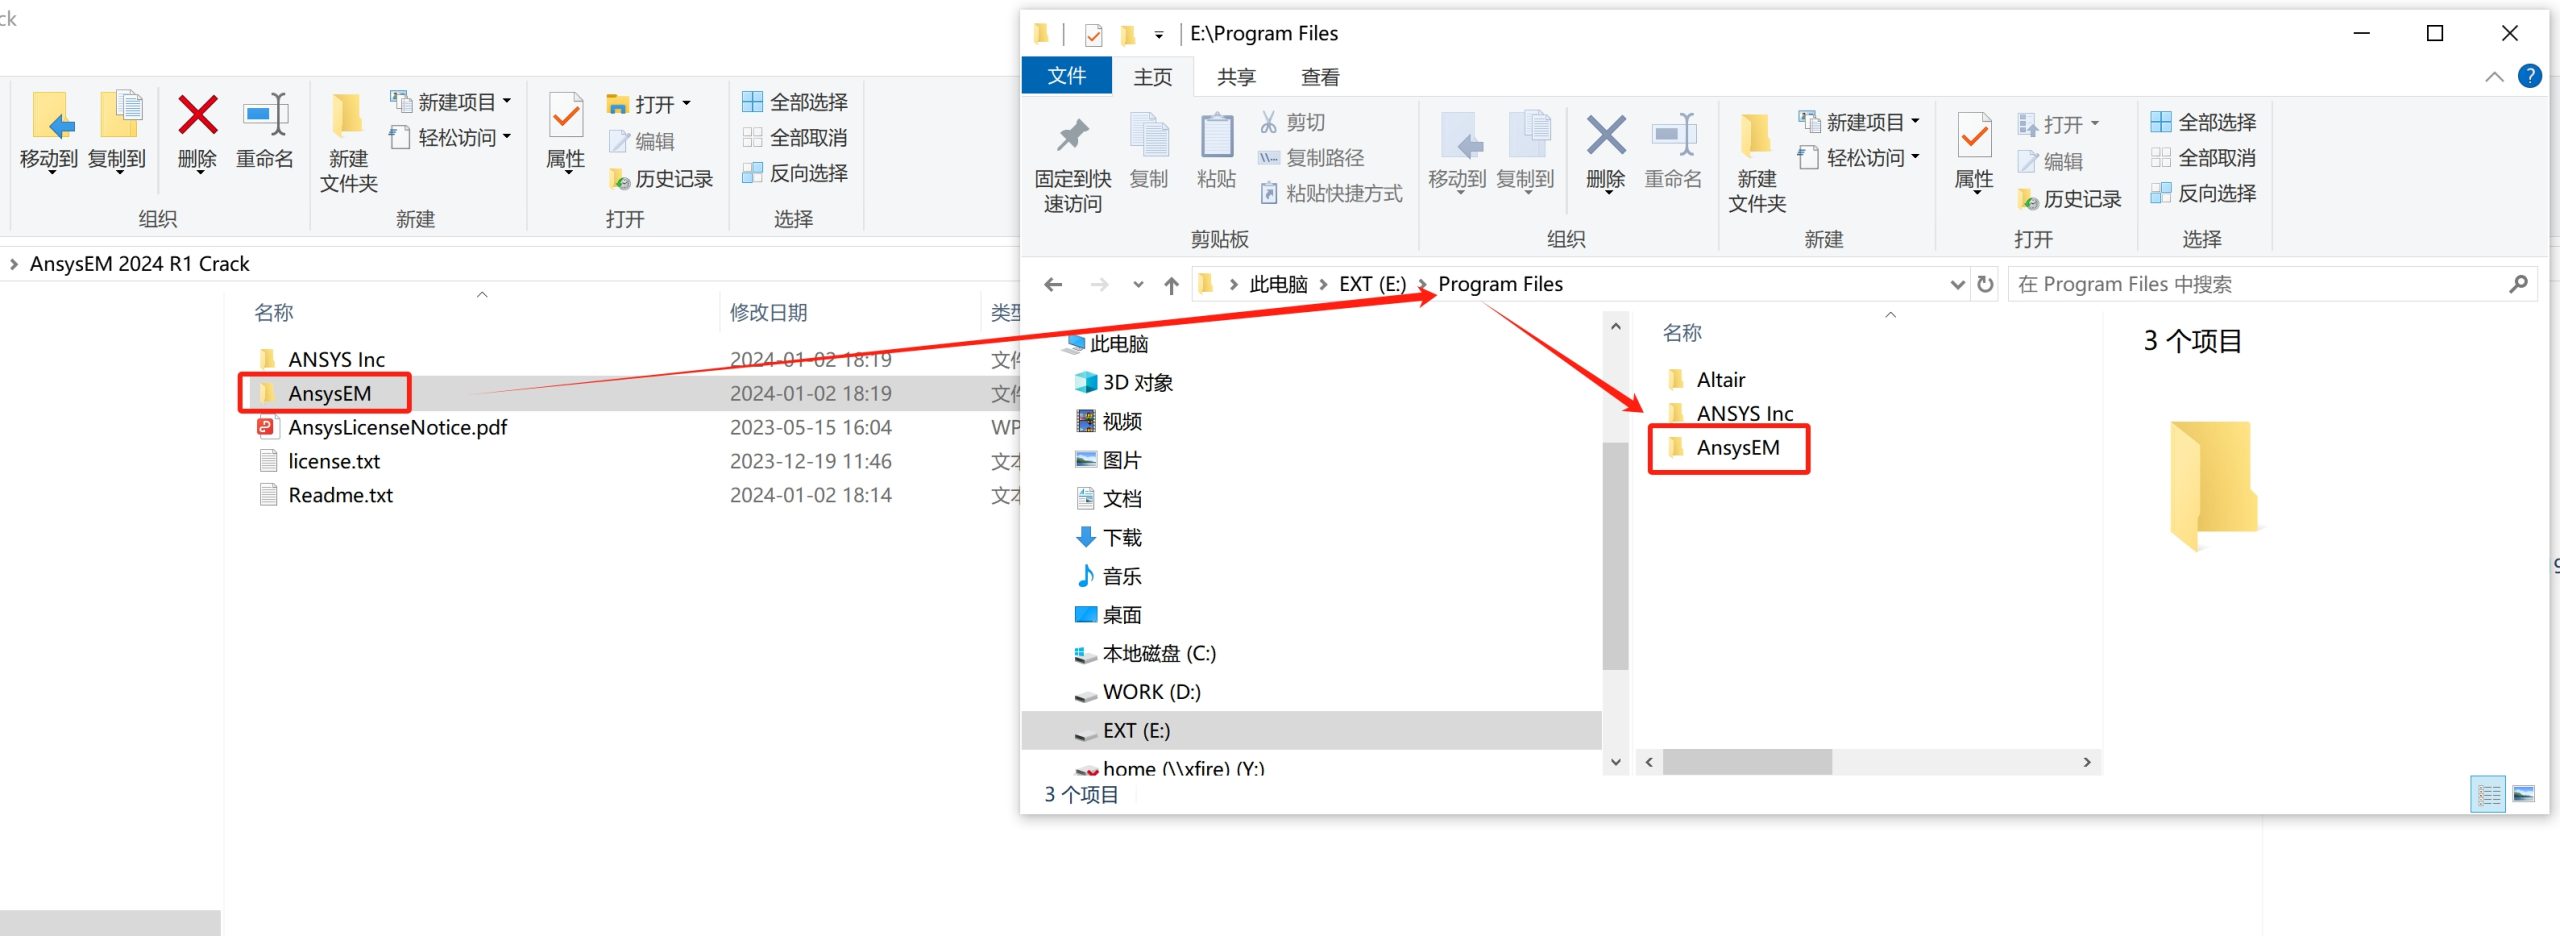The image size is (2560, 936).
Task: Open Easy access dropdown in Program Files window
Action: tap(1859, 158)
